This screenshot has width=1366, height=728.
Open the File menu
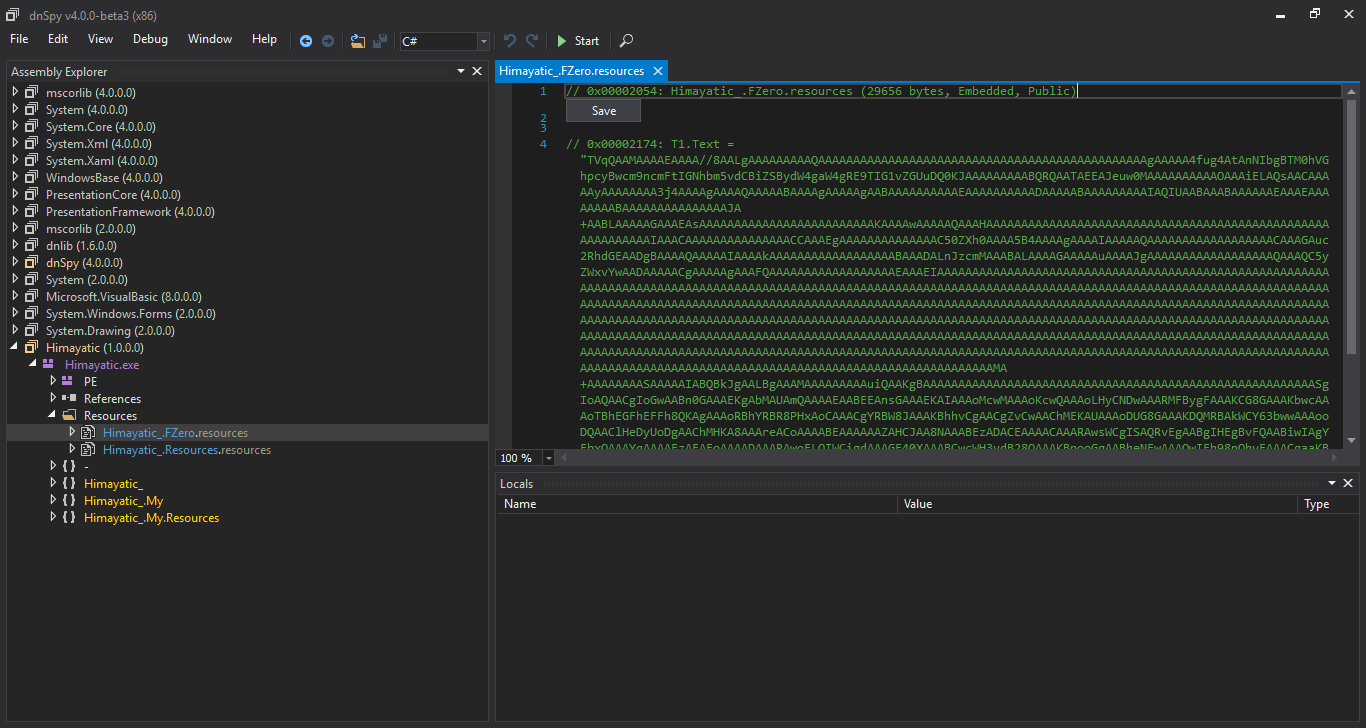[19, 39]
